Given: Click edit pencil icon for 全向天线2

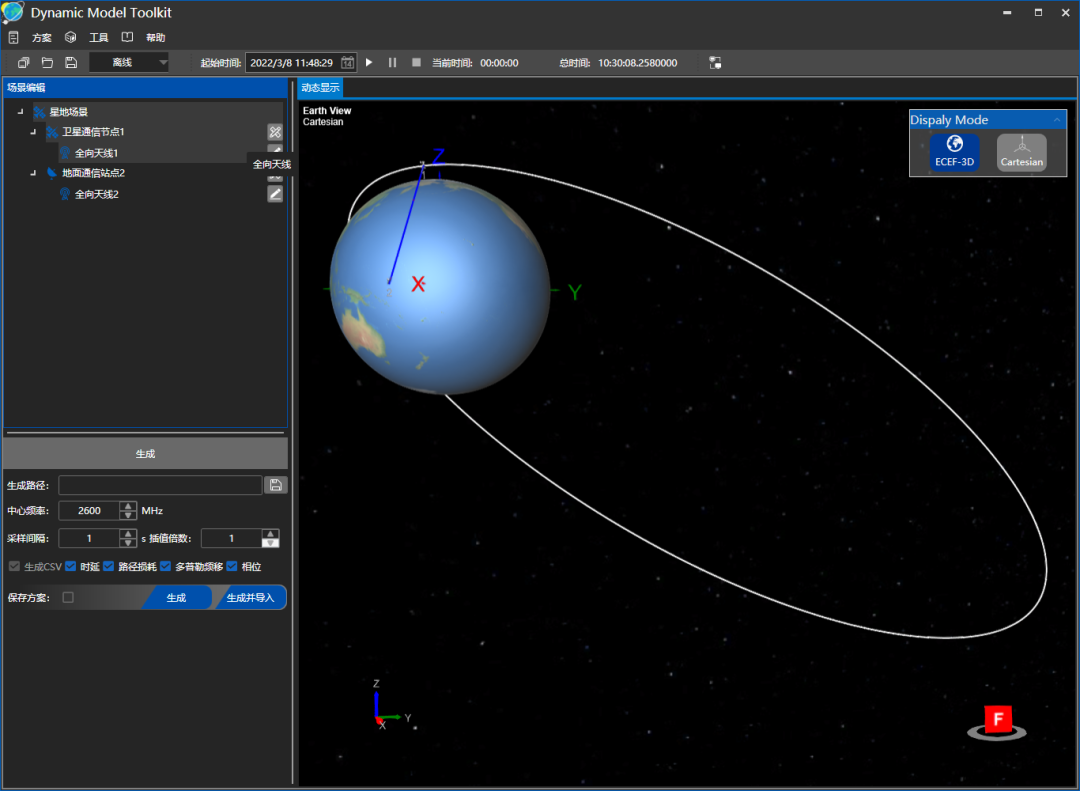Looking at the screenshot, I should 275,194.
